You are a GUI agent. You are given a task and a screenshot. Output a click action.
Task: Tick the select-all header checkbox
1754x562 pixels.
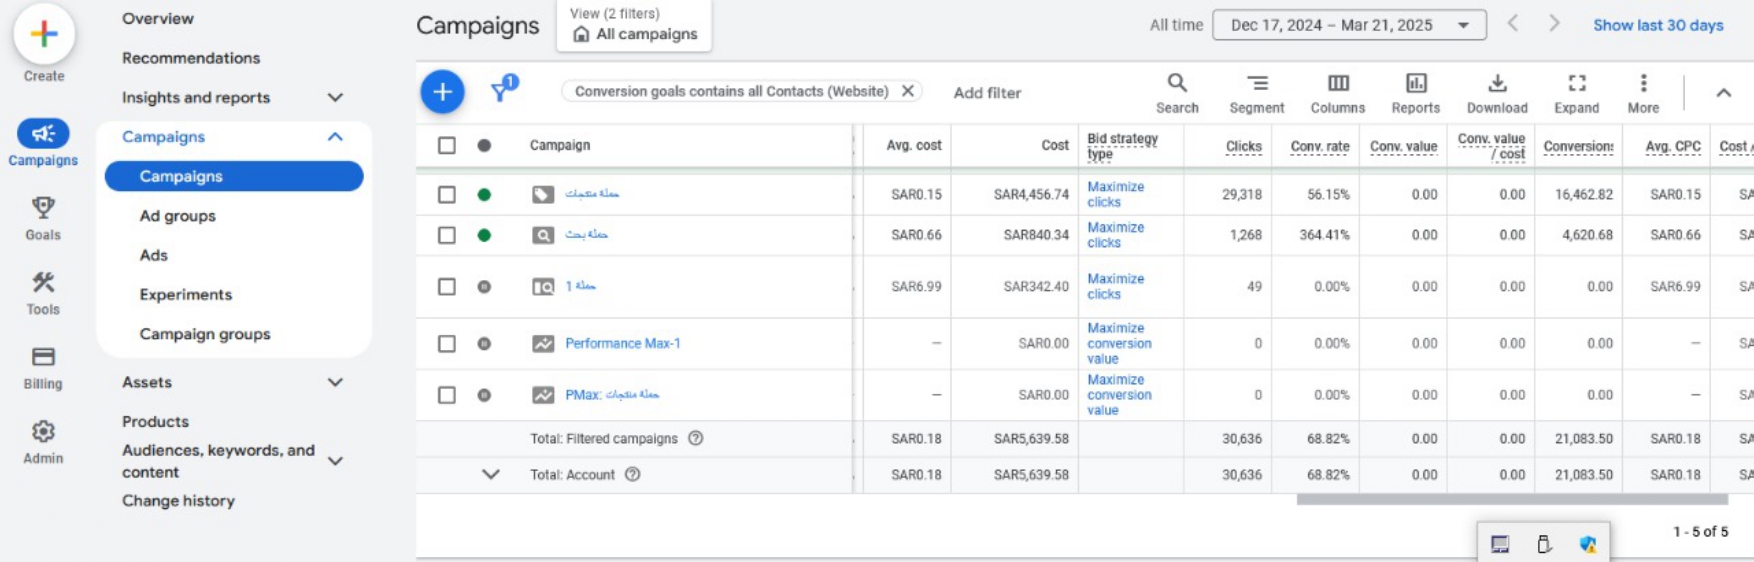(447, 146)
